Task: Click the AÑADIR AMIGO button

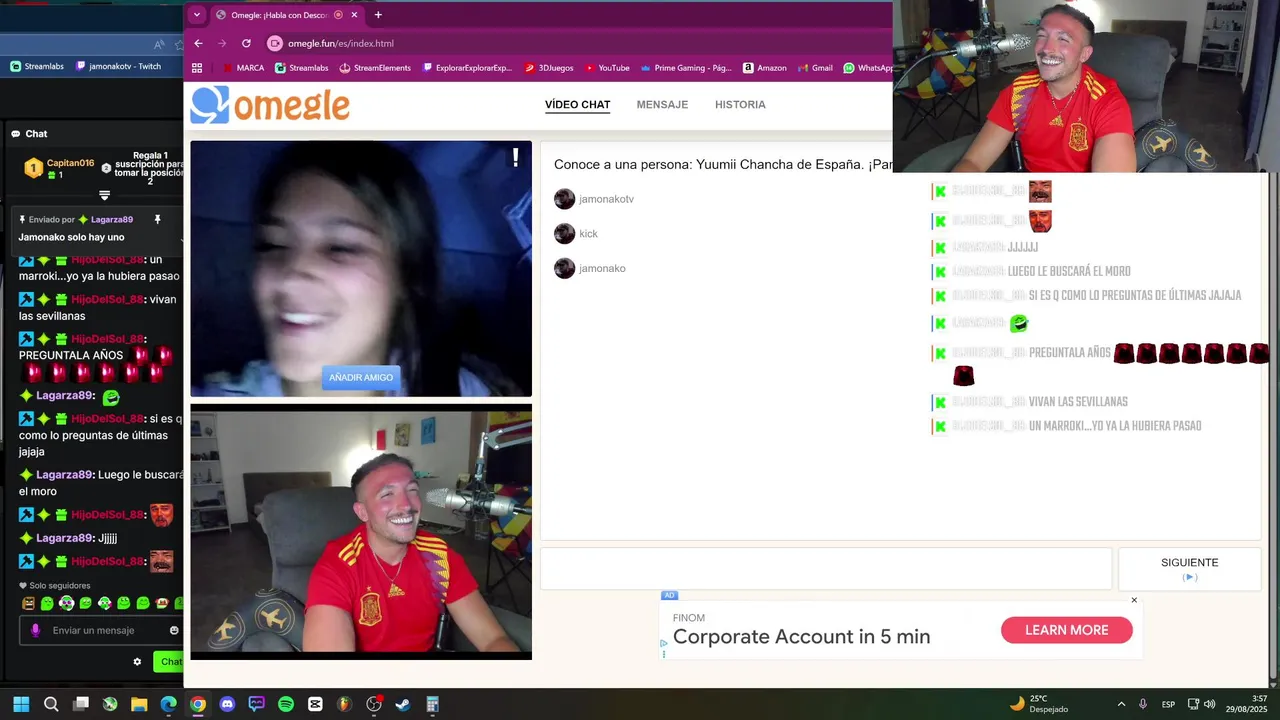Action: click(361, 377)
